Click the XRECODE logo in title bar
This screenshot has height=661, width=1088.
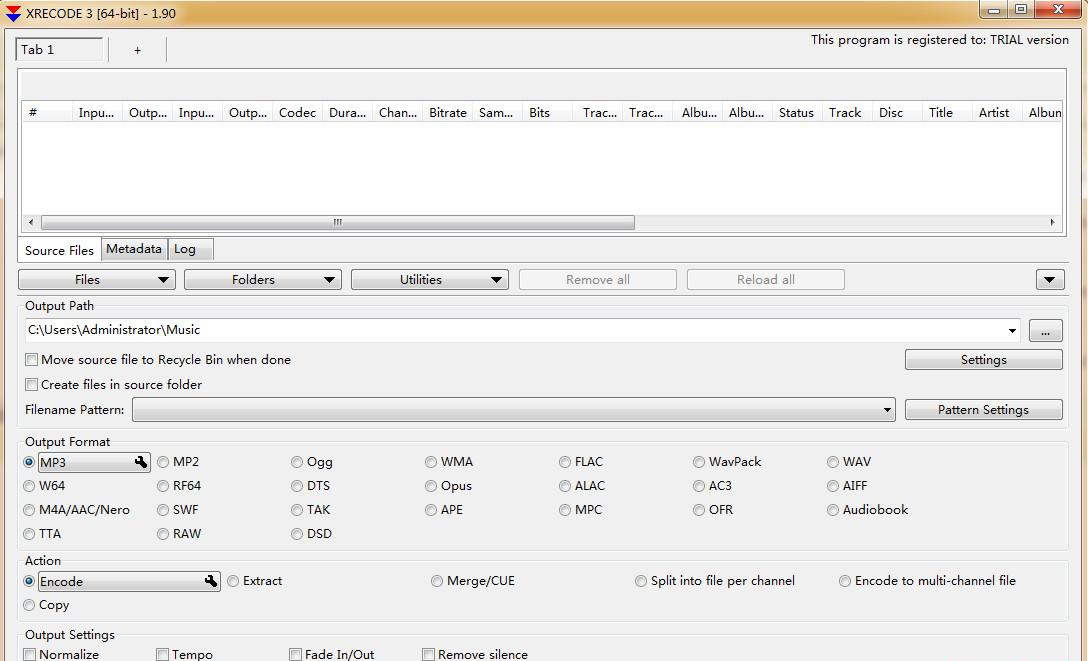pyautogui.click(x=13, y=13)
